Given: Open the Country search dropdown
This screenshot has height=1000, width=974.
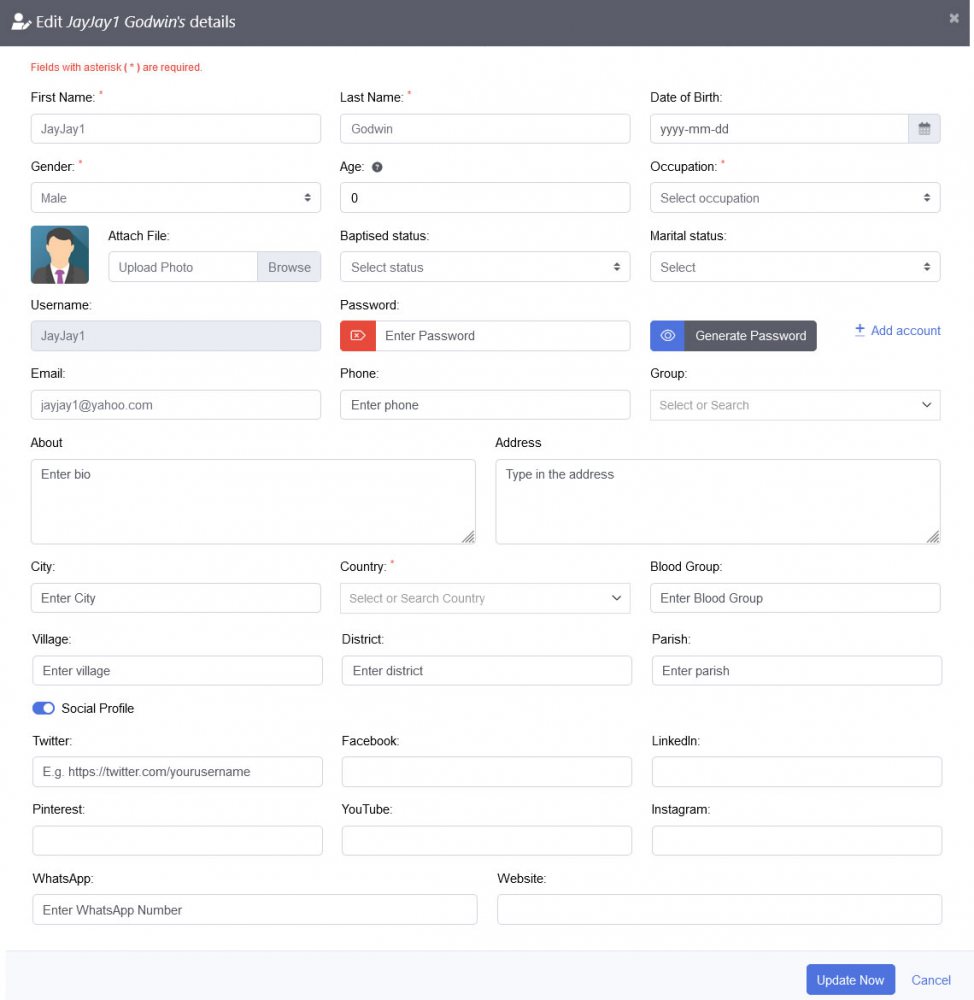Looking at the screenshot, I should 485,598.
